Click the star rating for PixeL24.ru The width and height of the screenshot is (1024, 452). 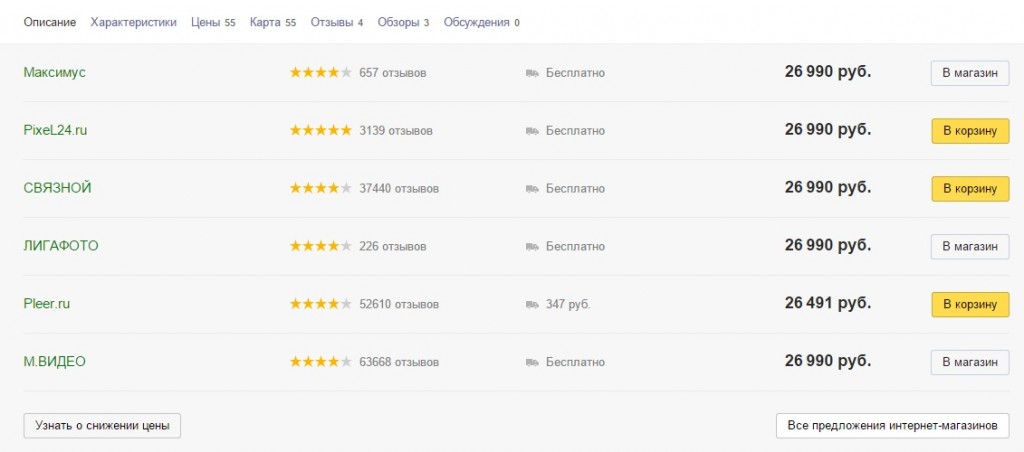320,131
